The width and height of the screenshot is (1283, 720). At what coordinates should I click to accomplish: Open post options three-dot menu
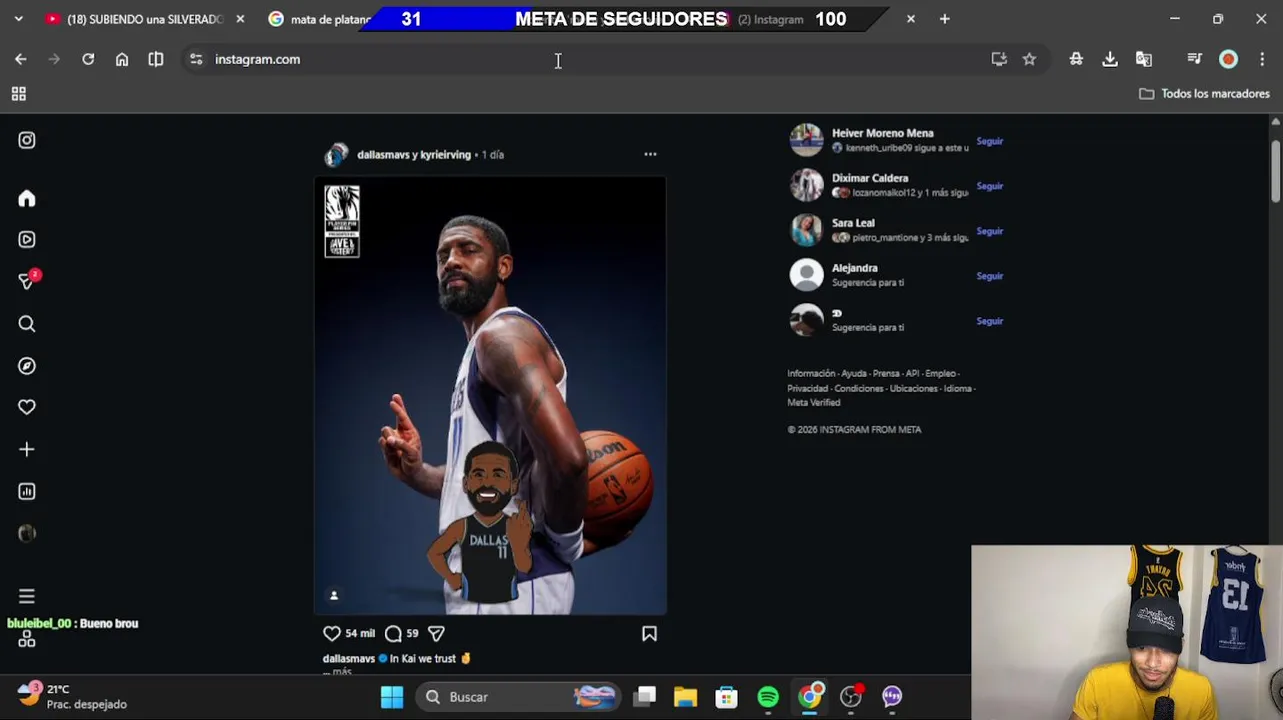click(x=650, y=154)
